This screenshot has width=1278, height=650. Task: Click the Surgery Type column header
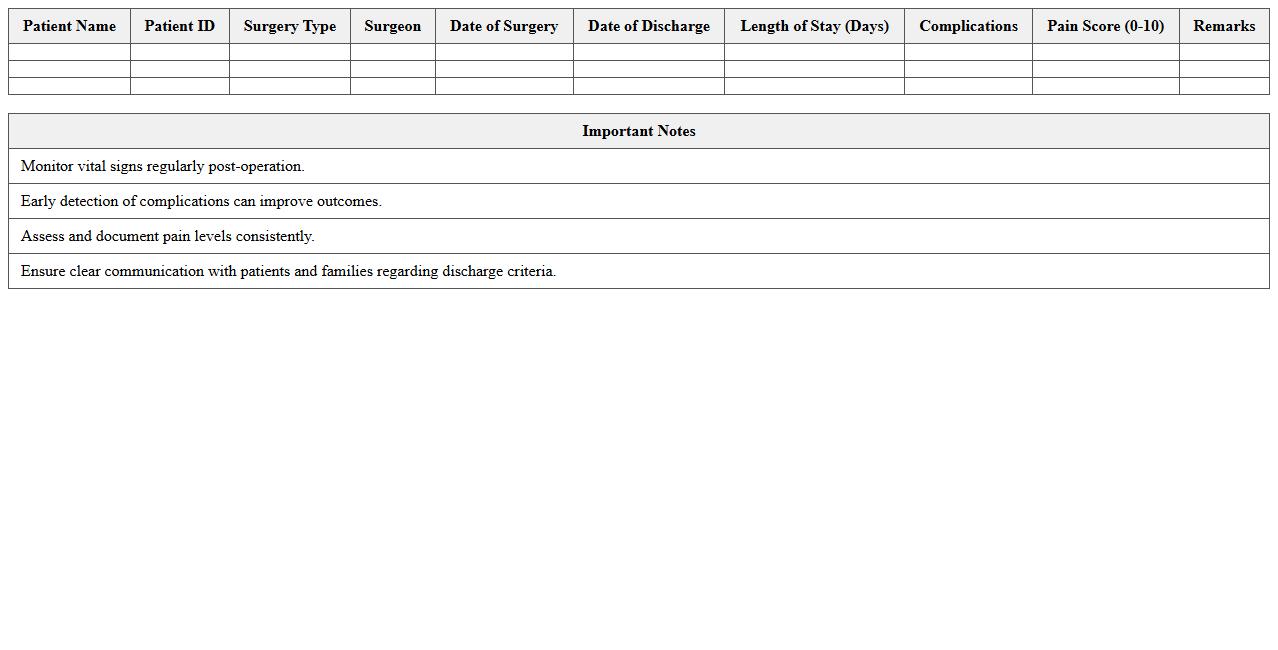pos(289,26)
